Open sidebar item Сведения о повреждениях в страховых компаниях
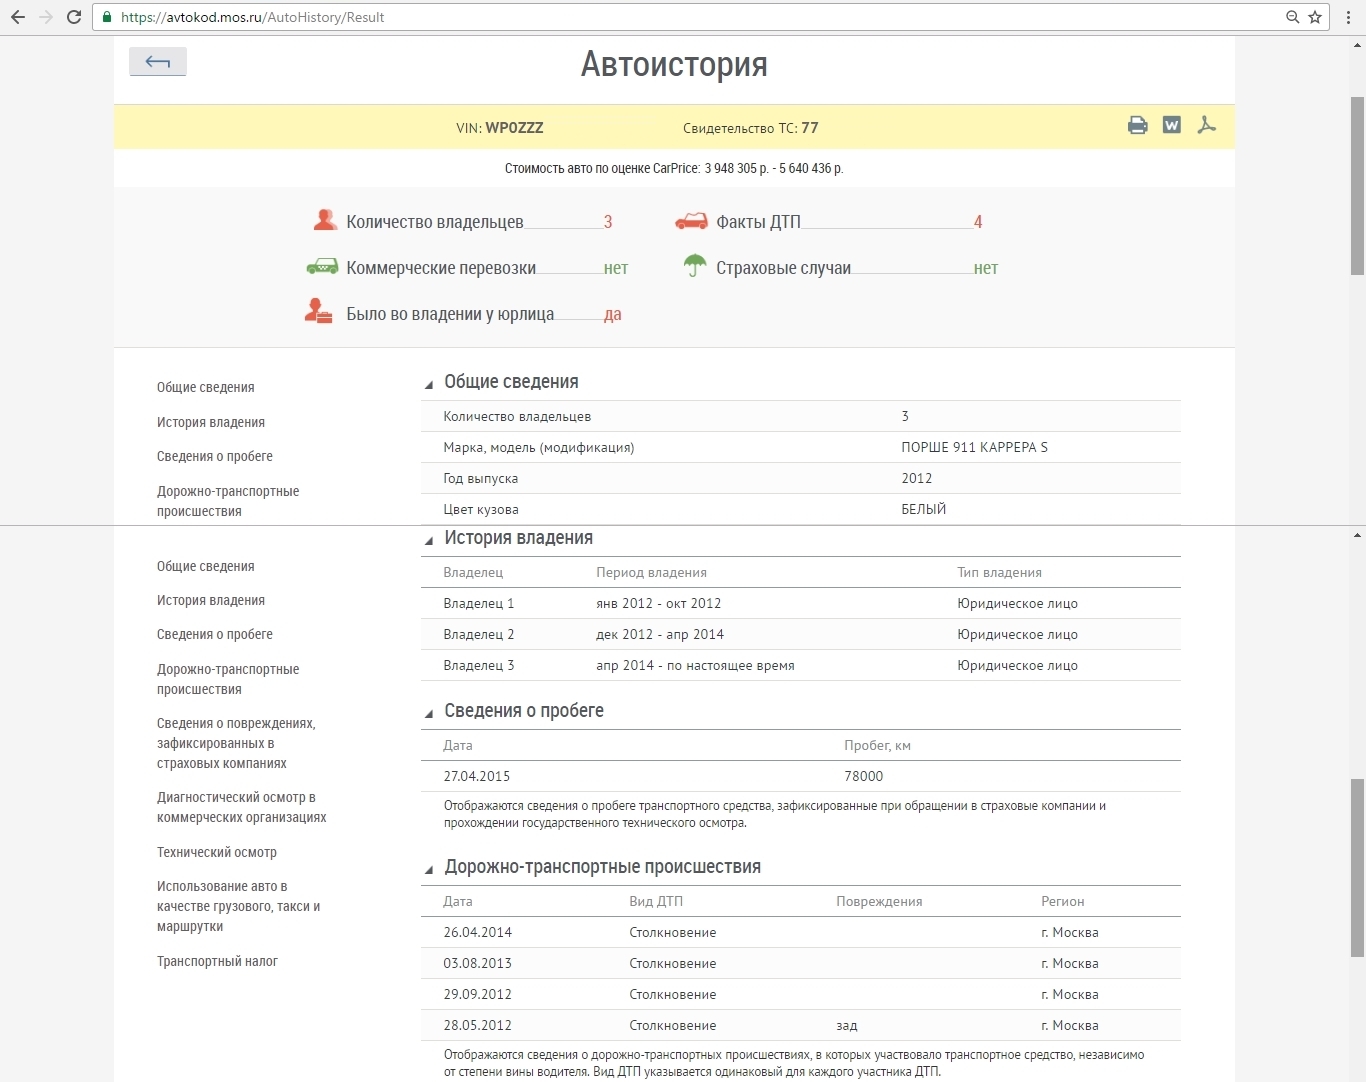This screenshot has width=1366, height=1082. 236,743
